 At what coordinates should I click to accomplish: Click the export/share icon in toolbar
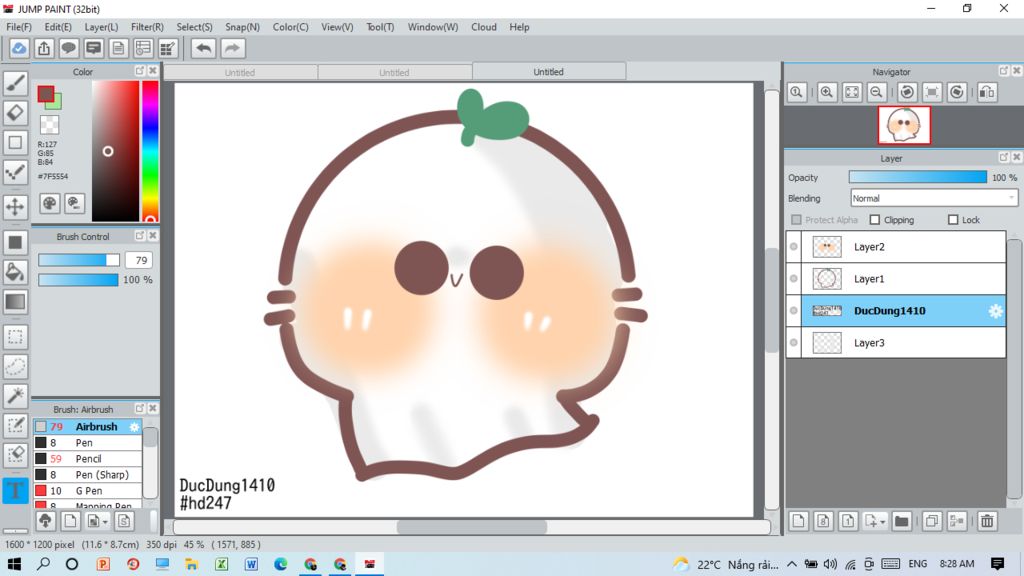click(44, 48)
